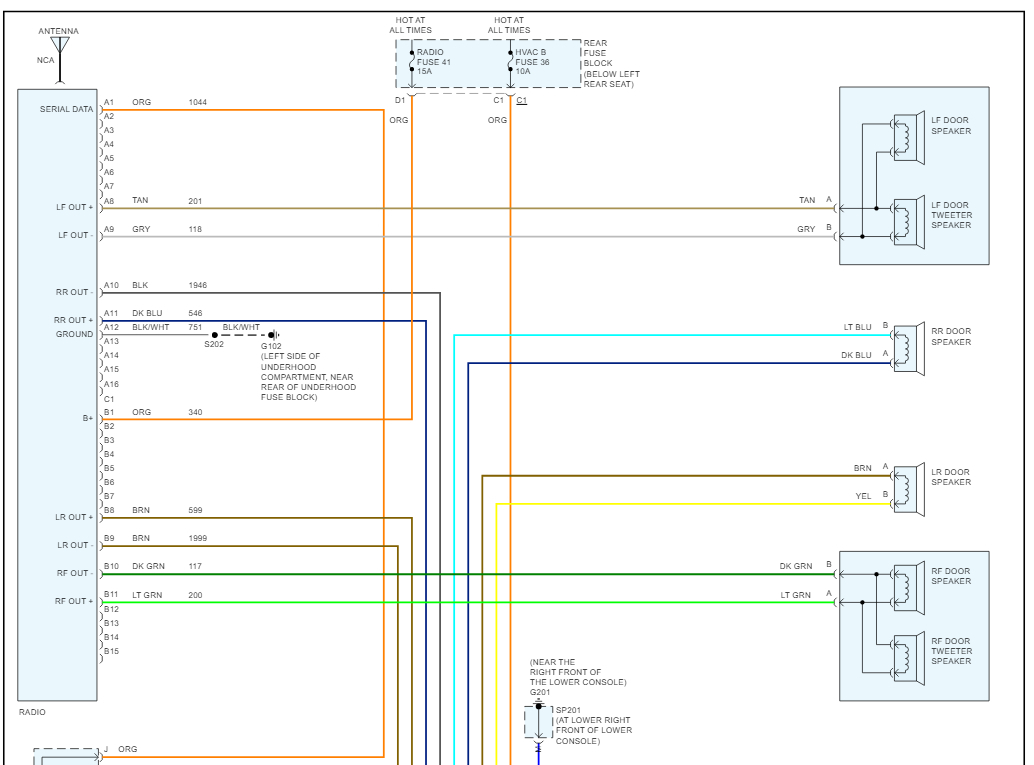The height and width of the screenshot is (765, 1034).
Task: Click circuit number 751 on BLK/WHT wire
Action: [195, 327]
